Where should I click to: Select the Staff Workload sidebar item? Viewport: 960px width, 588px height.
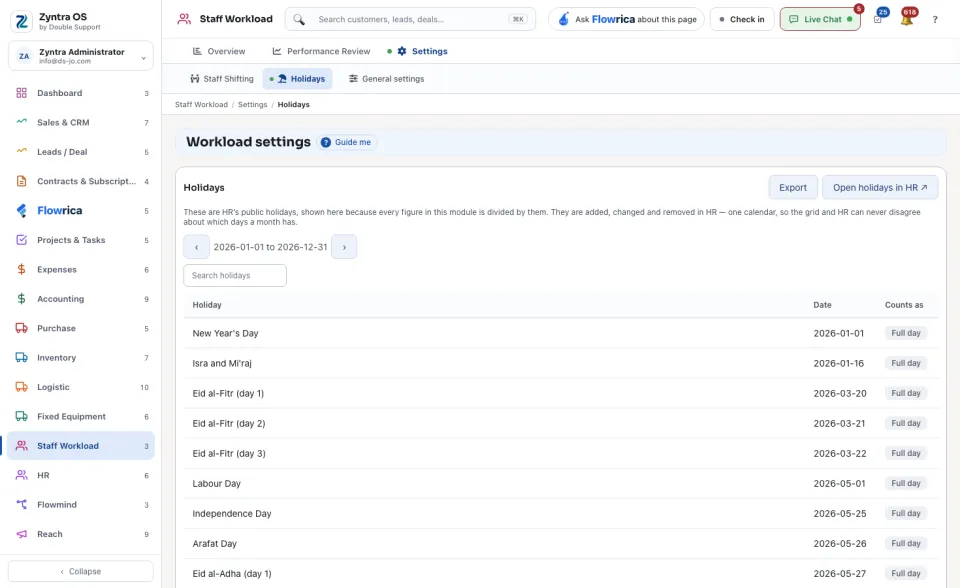tap(81, 446)
